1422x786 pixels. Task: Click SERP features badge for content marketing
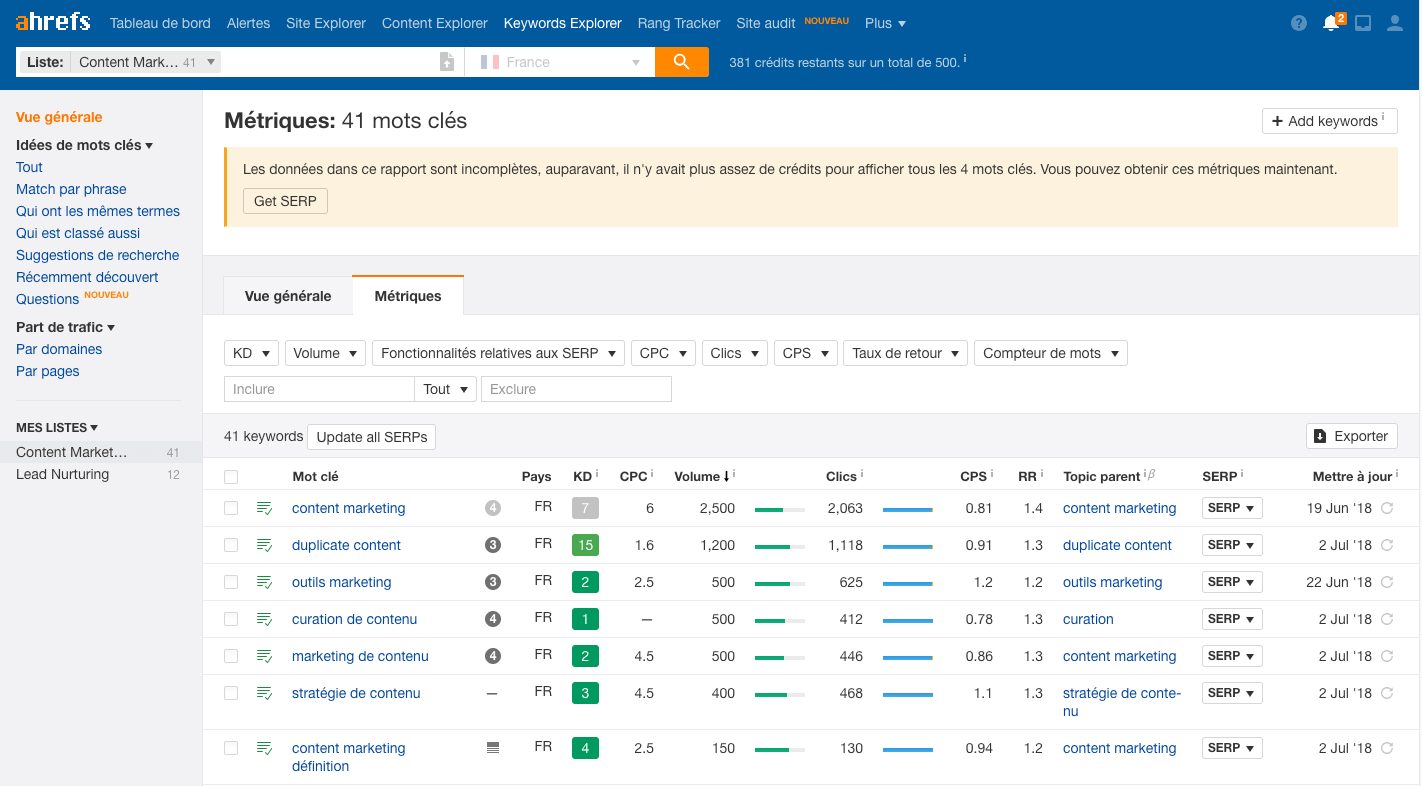click(492, 508)
